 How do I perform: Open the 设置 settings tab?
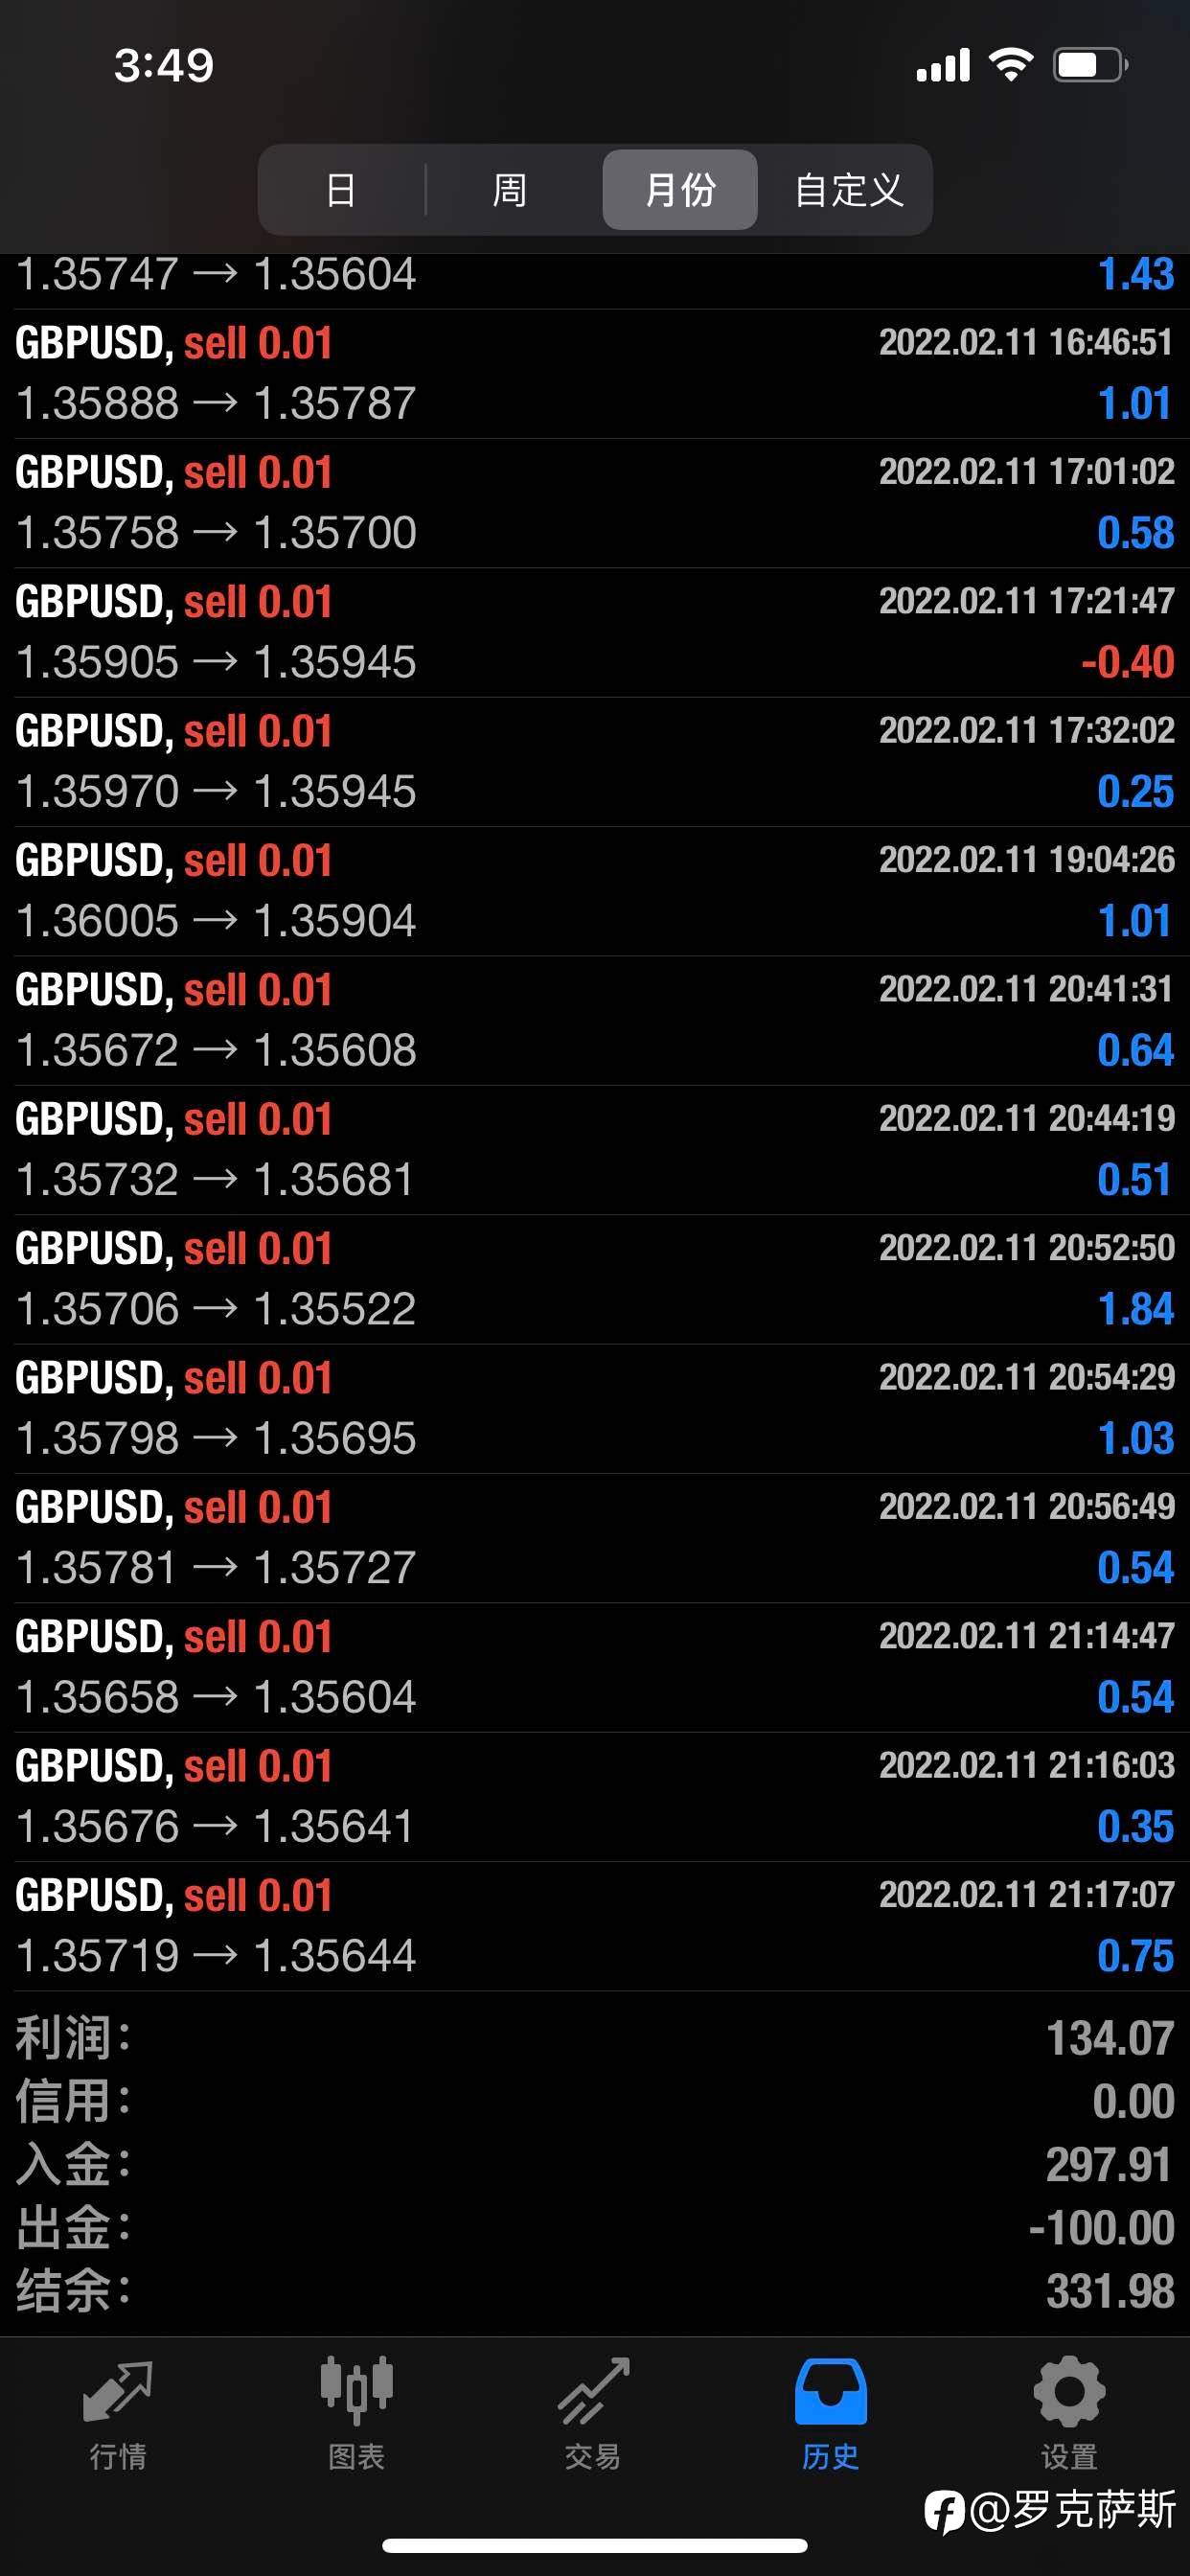(x=1069, y=2414)
